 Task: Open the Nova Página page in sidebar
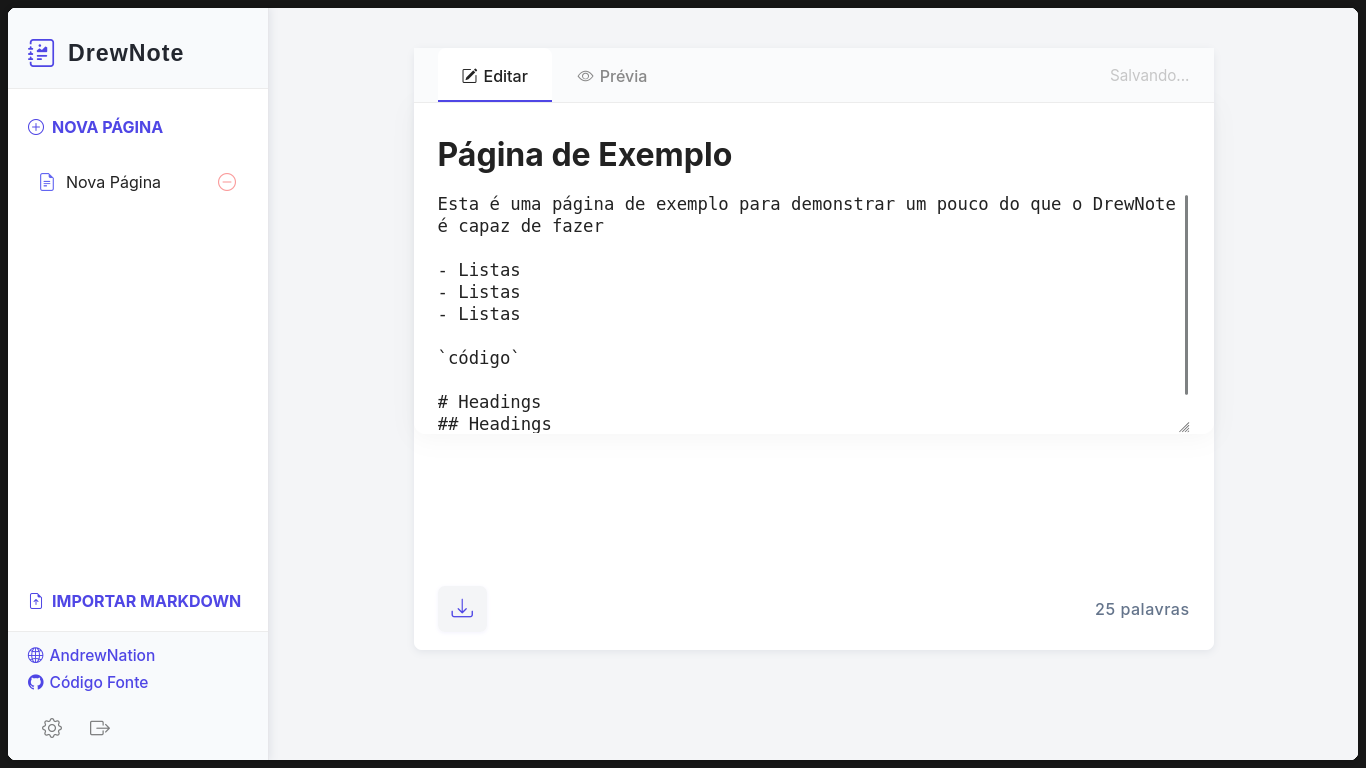[113, 182]
